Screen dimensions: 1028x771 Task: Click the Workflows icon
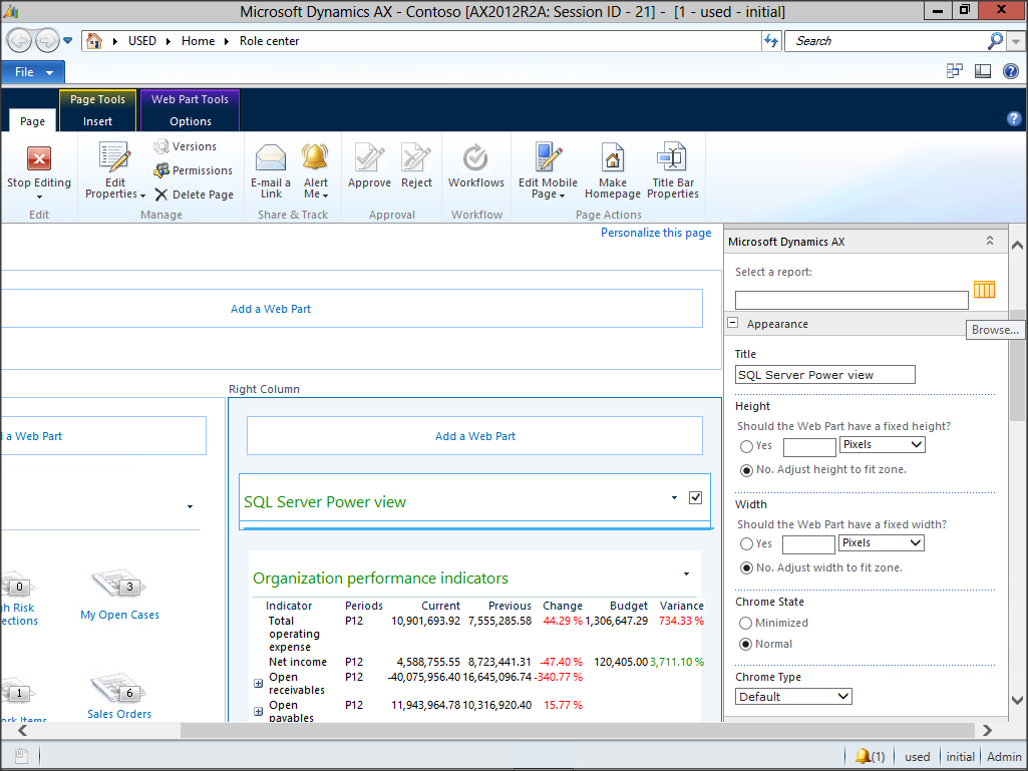[476, 159]
